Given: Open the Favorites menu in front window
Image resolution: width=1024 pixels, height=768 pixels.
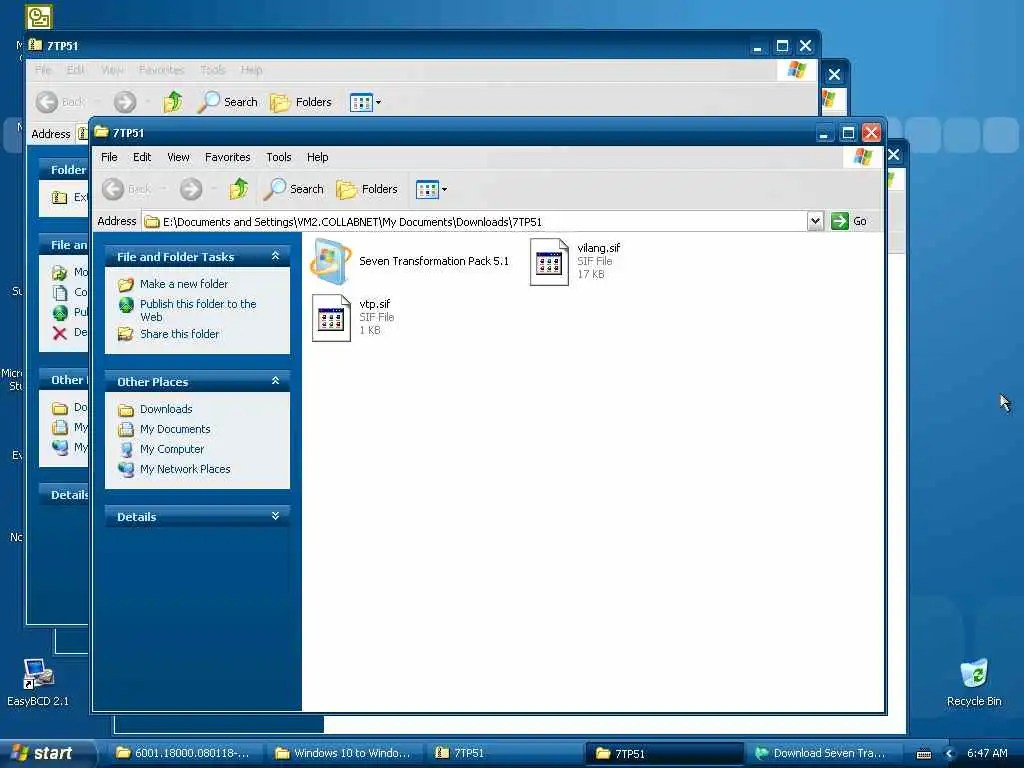Looking at the screenshot, I should (x=227, y=157).
